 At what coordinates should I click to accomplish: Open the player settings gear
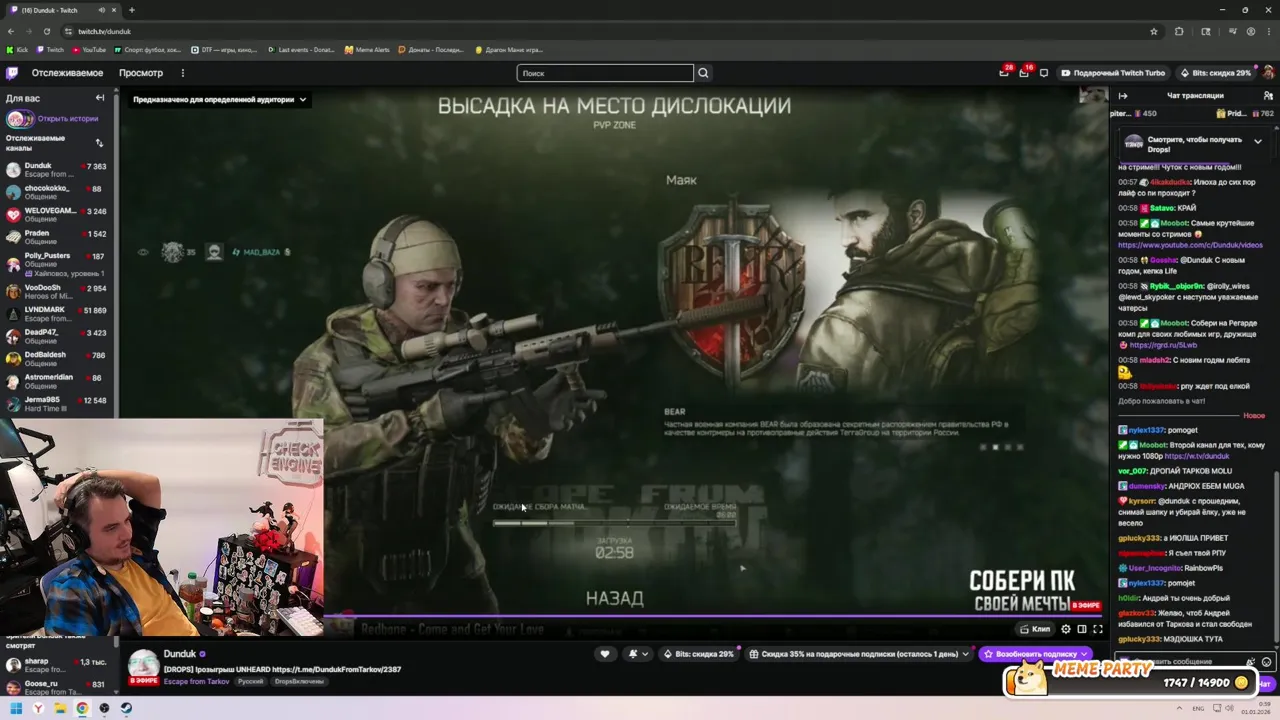tap(1066, 629)
